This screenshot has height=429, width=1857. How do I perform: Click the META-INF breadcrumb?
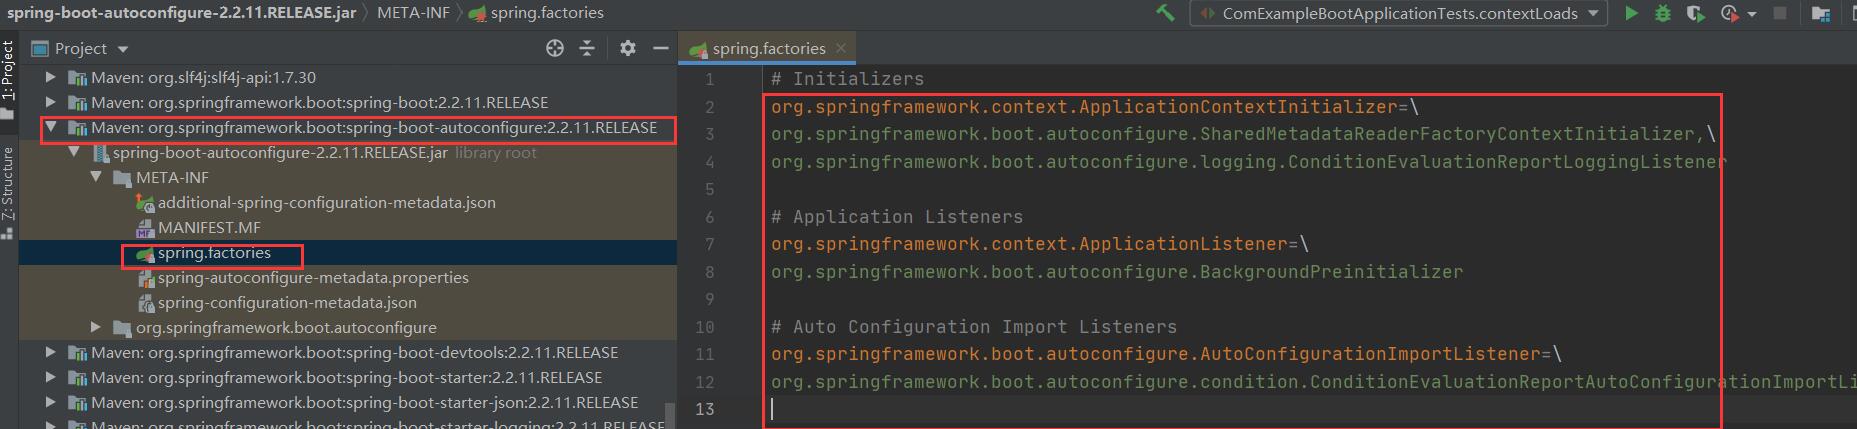(x=412, y=13)
